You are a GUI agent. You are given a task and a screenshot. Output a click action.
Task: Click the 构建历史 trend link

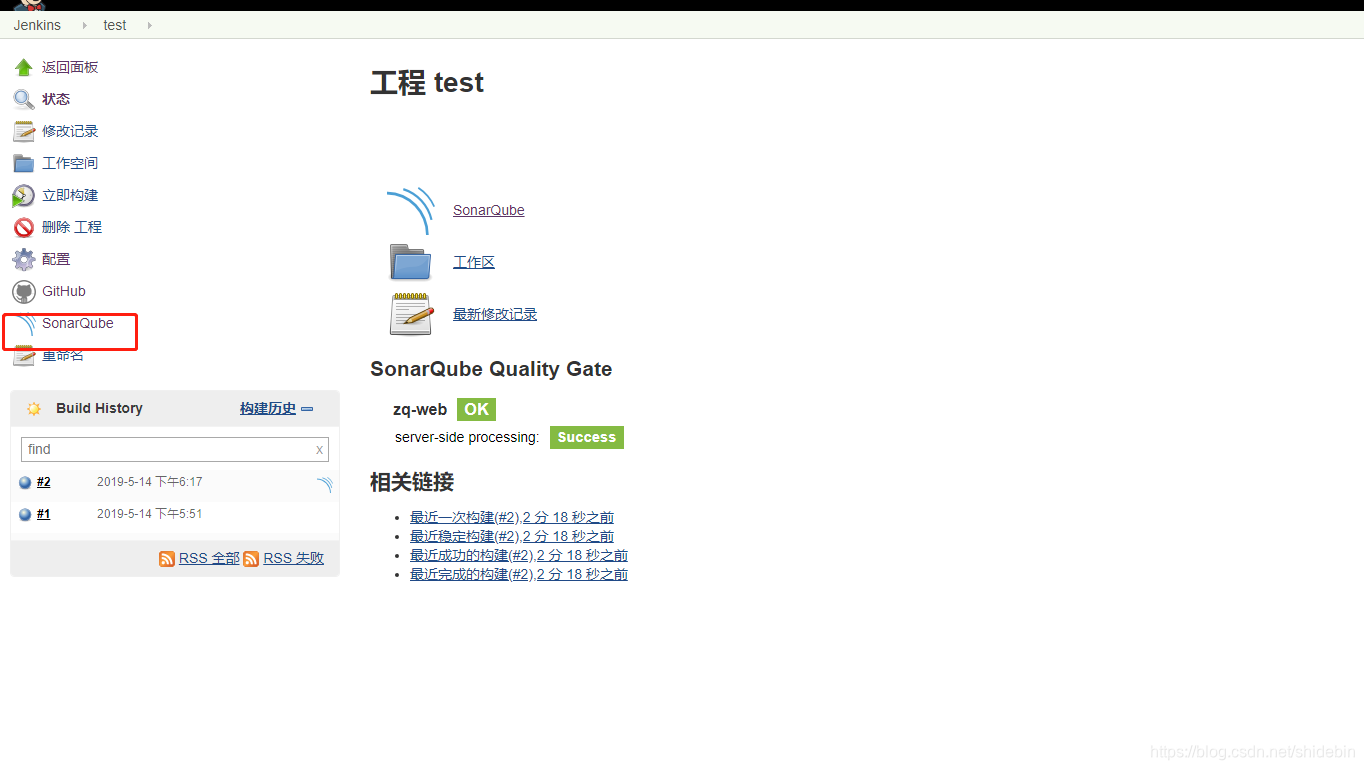(268, 408)
